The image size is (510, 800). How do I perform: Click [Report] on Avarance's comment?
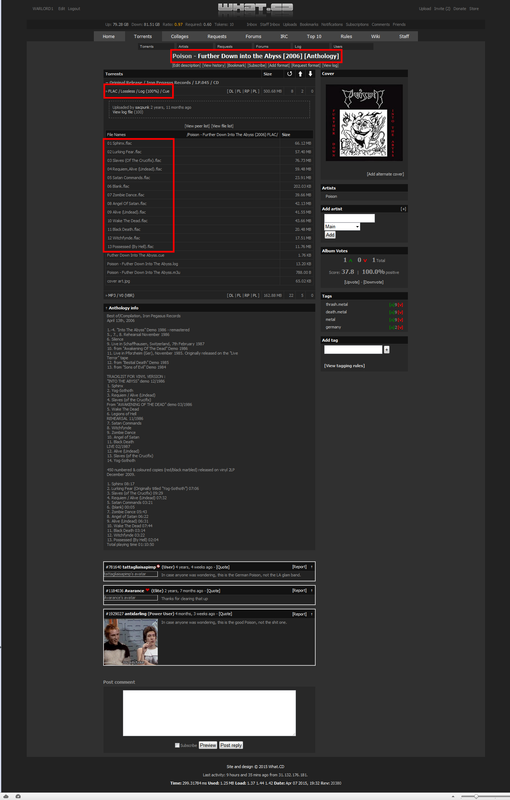(x=299, y=590)
